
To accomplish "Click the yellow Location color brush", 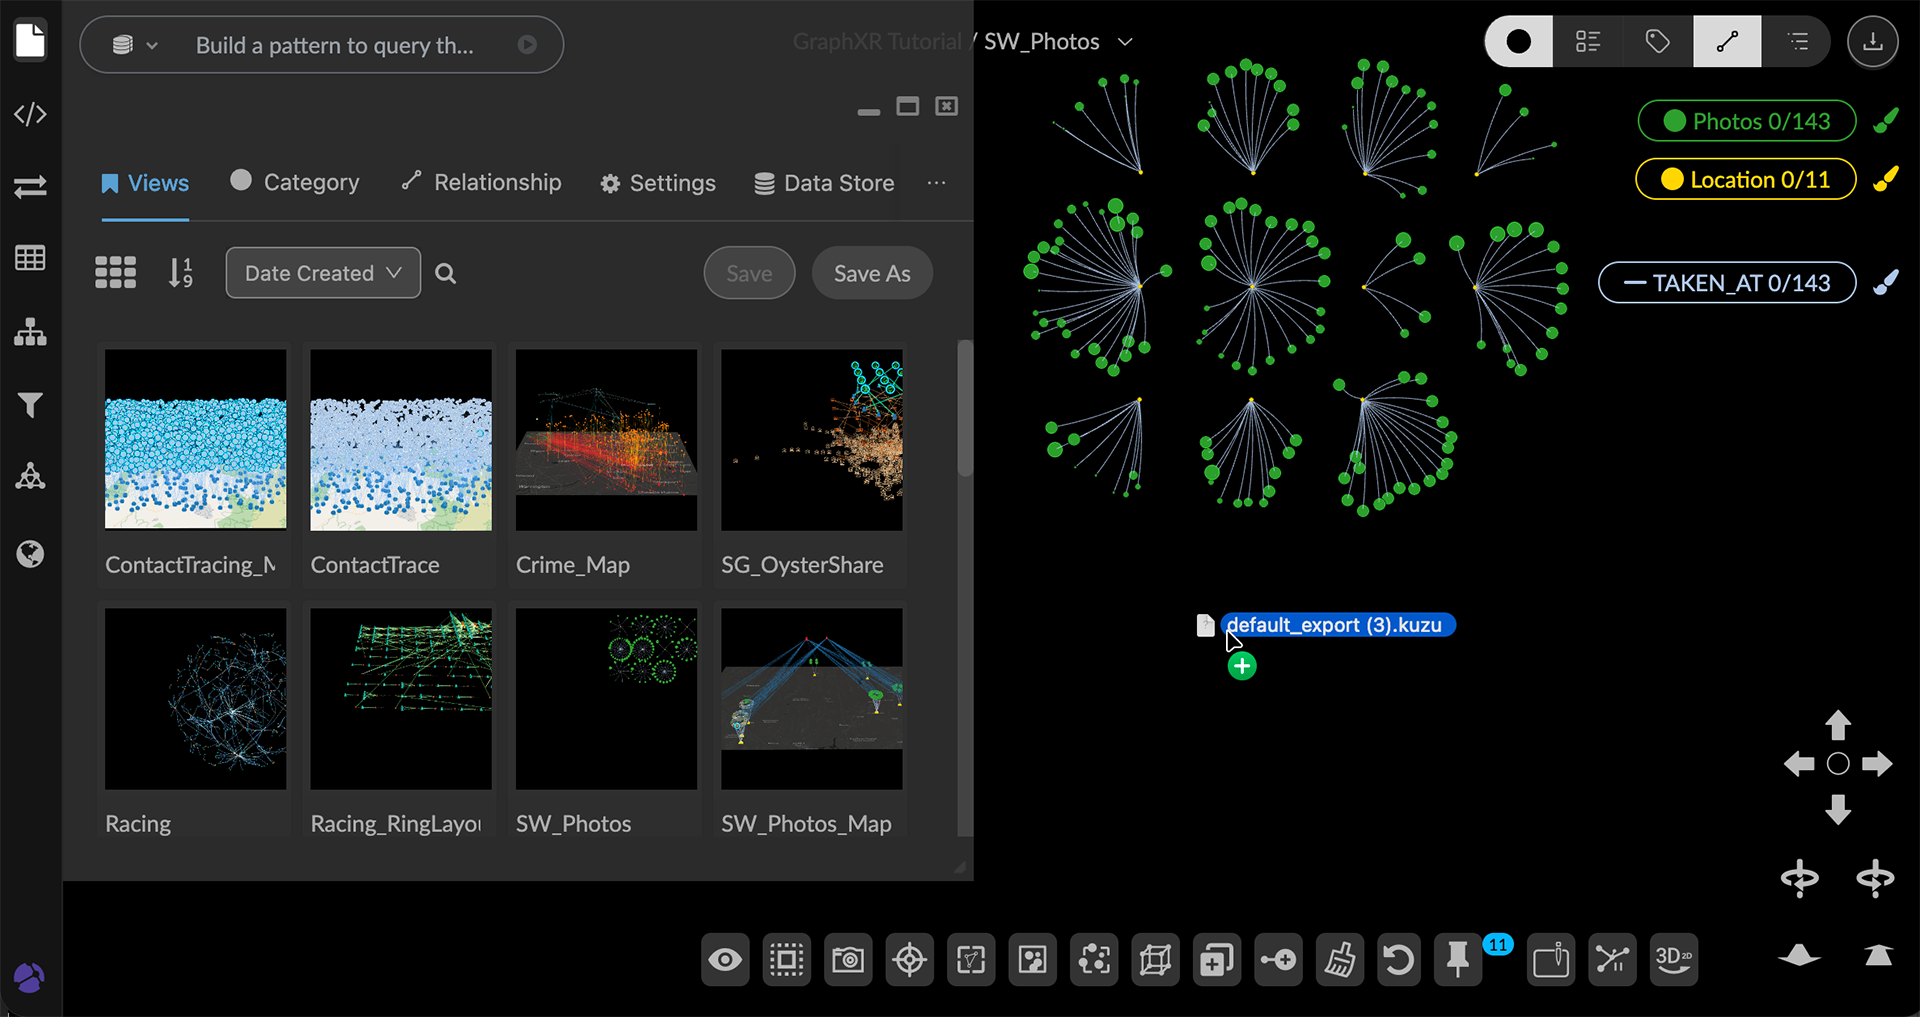I will 1886,180.
